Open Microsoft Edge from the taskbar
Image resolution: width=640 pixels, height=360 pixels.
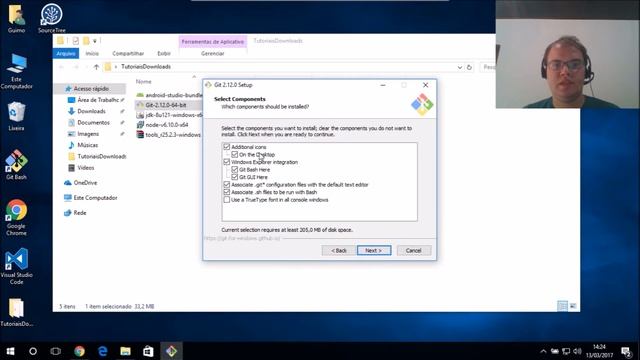tap(102, 351)
